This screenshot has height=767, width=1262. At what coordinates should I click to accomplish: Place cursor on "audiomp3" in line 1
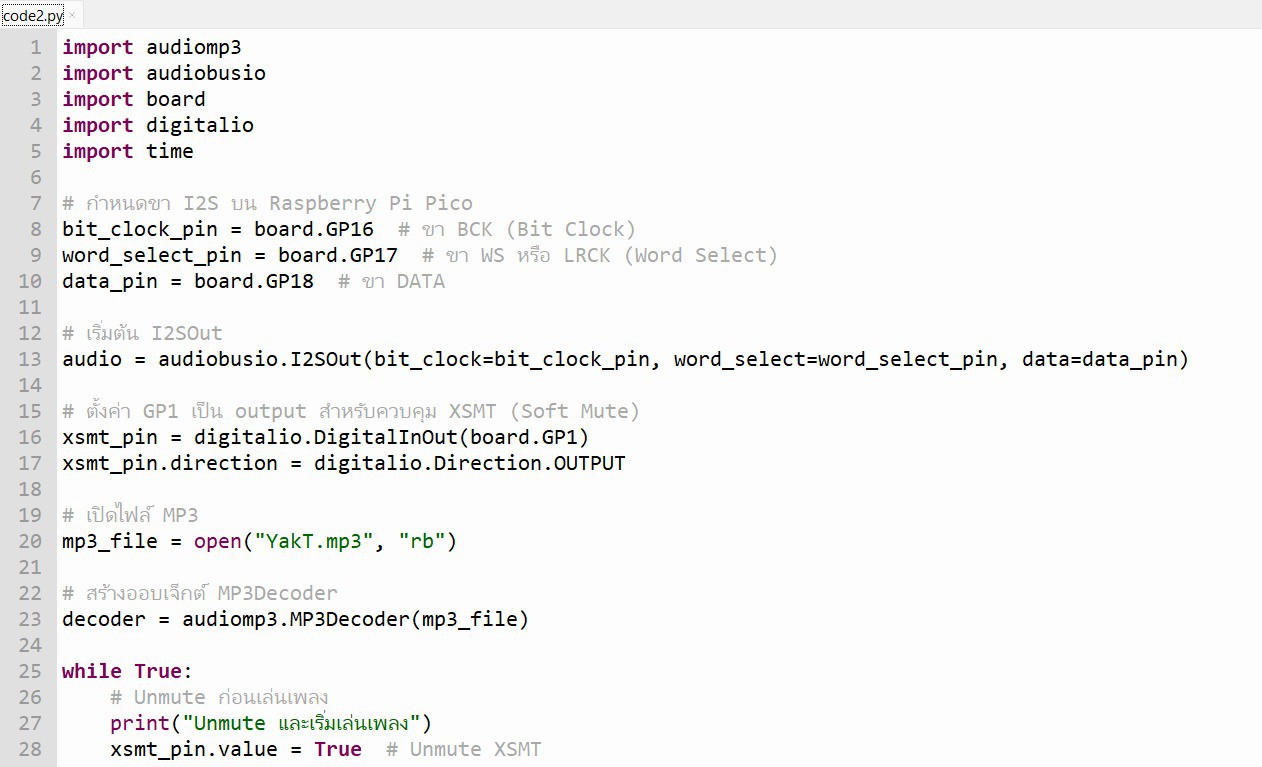pos(193,47)
